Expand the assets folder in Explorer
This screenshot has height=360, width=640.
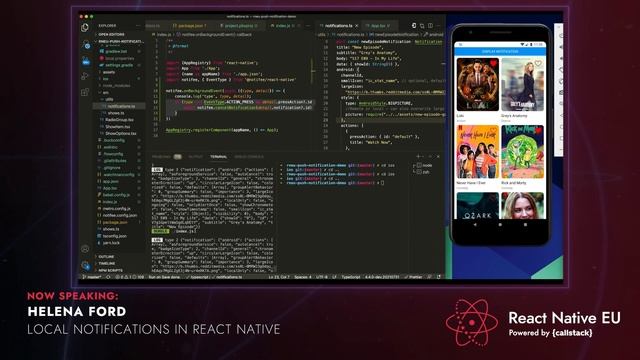tap(108, 72)
